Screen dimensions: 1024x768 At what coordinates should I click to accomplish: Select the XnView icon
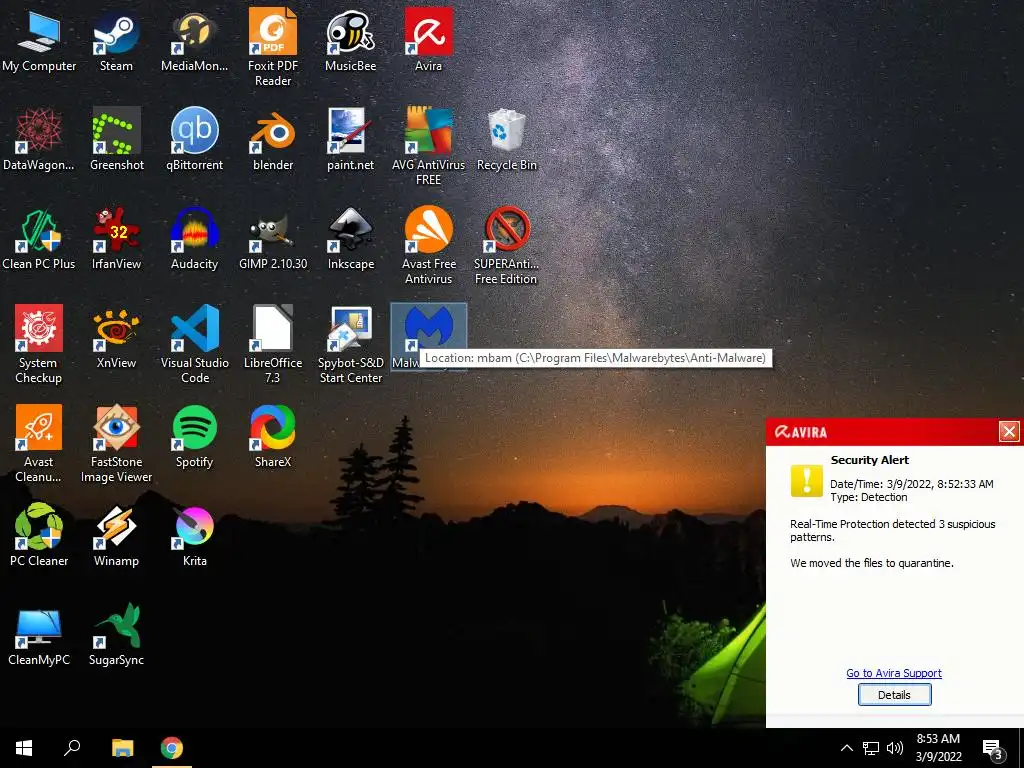point(116,338)
